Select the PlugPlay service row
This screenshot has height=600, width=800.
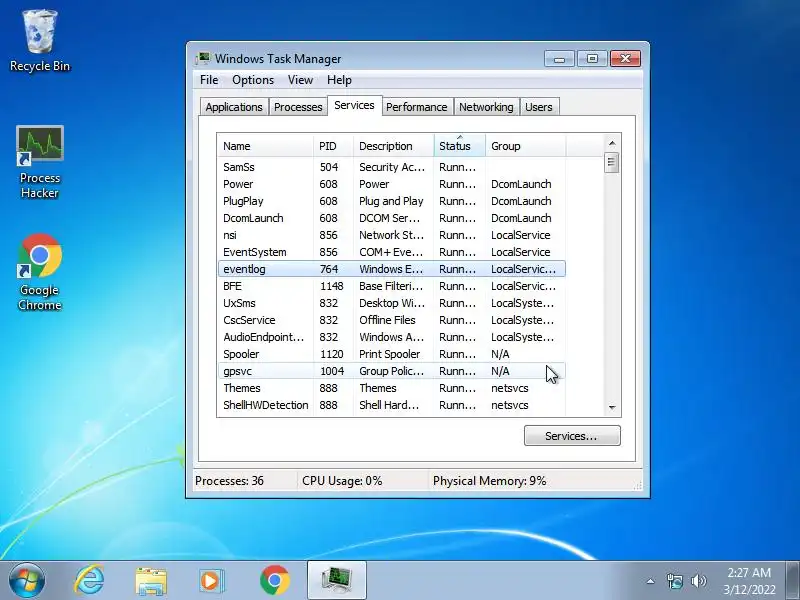[x=392, y=201]
